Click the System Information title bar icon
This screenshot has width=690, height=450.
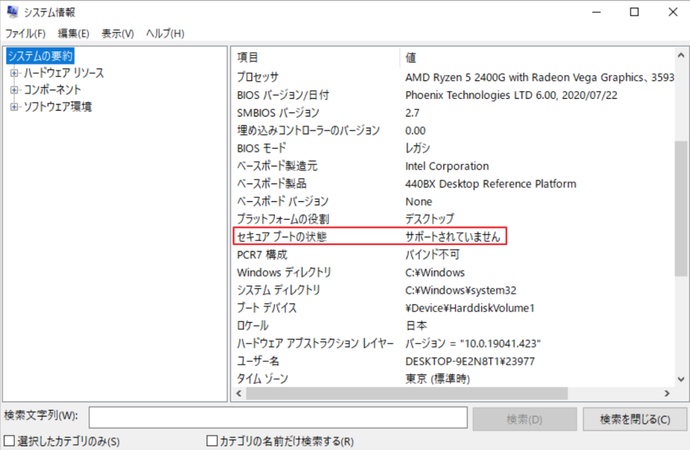(x=14, y=12)
